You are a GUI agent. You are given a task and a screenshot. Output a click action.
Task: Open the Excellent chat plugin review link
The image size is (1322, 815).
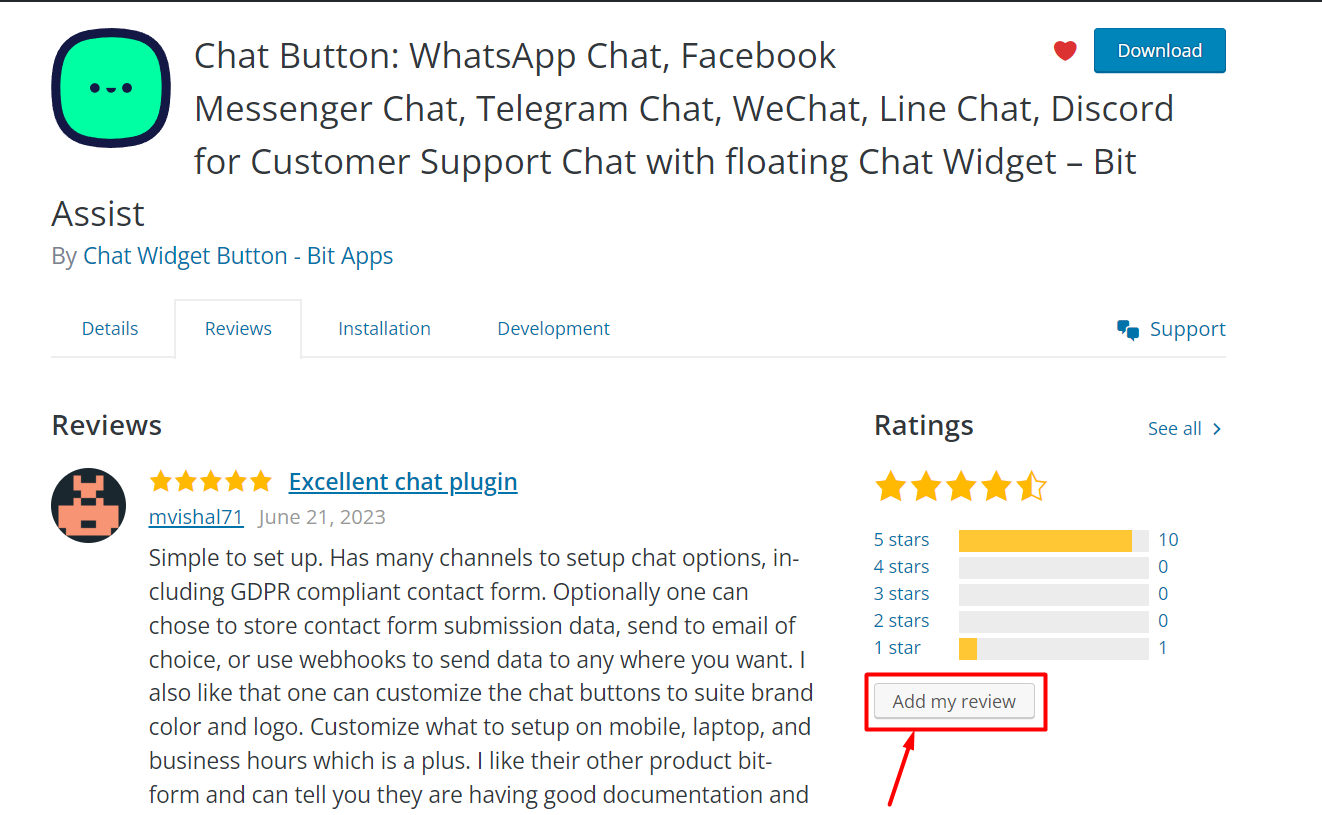(x=403, y=481)
